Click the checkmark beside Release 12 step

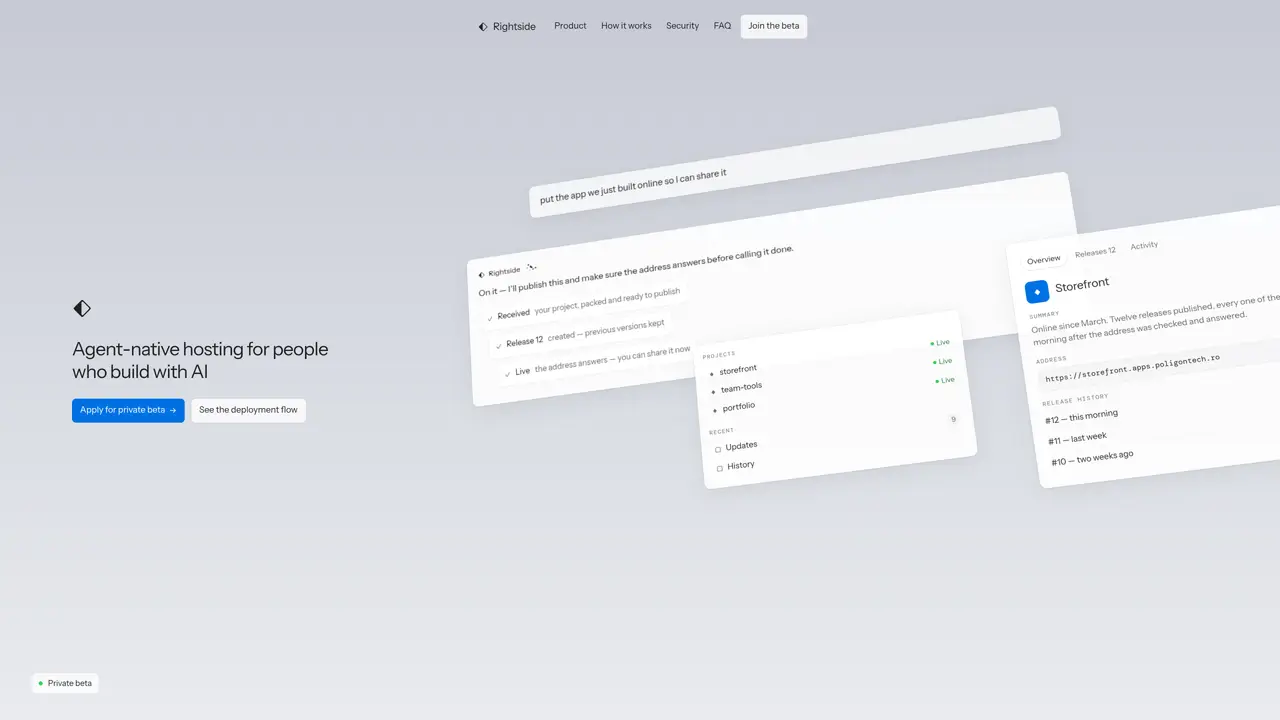tap(499, 346)
